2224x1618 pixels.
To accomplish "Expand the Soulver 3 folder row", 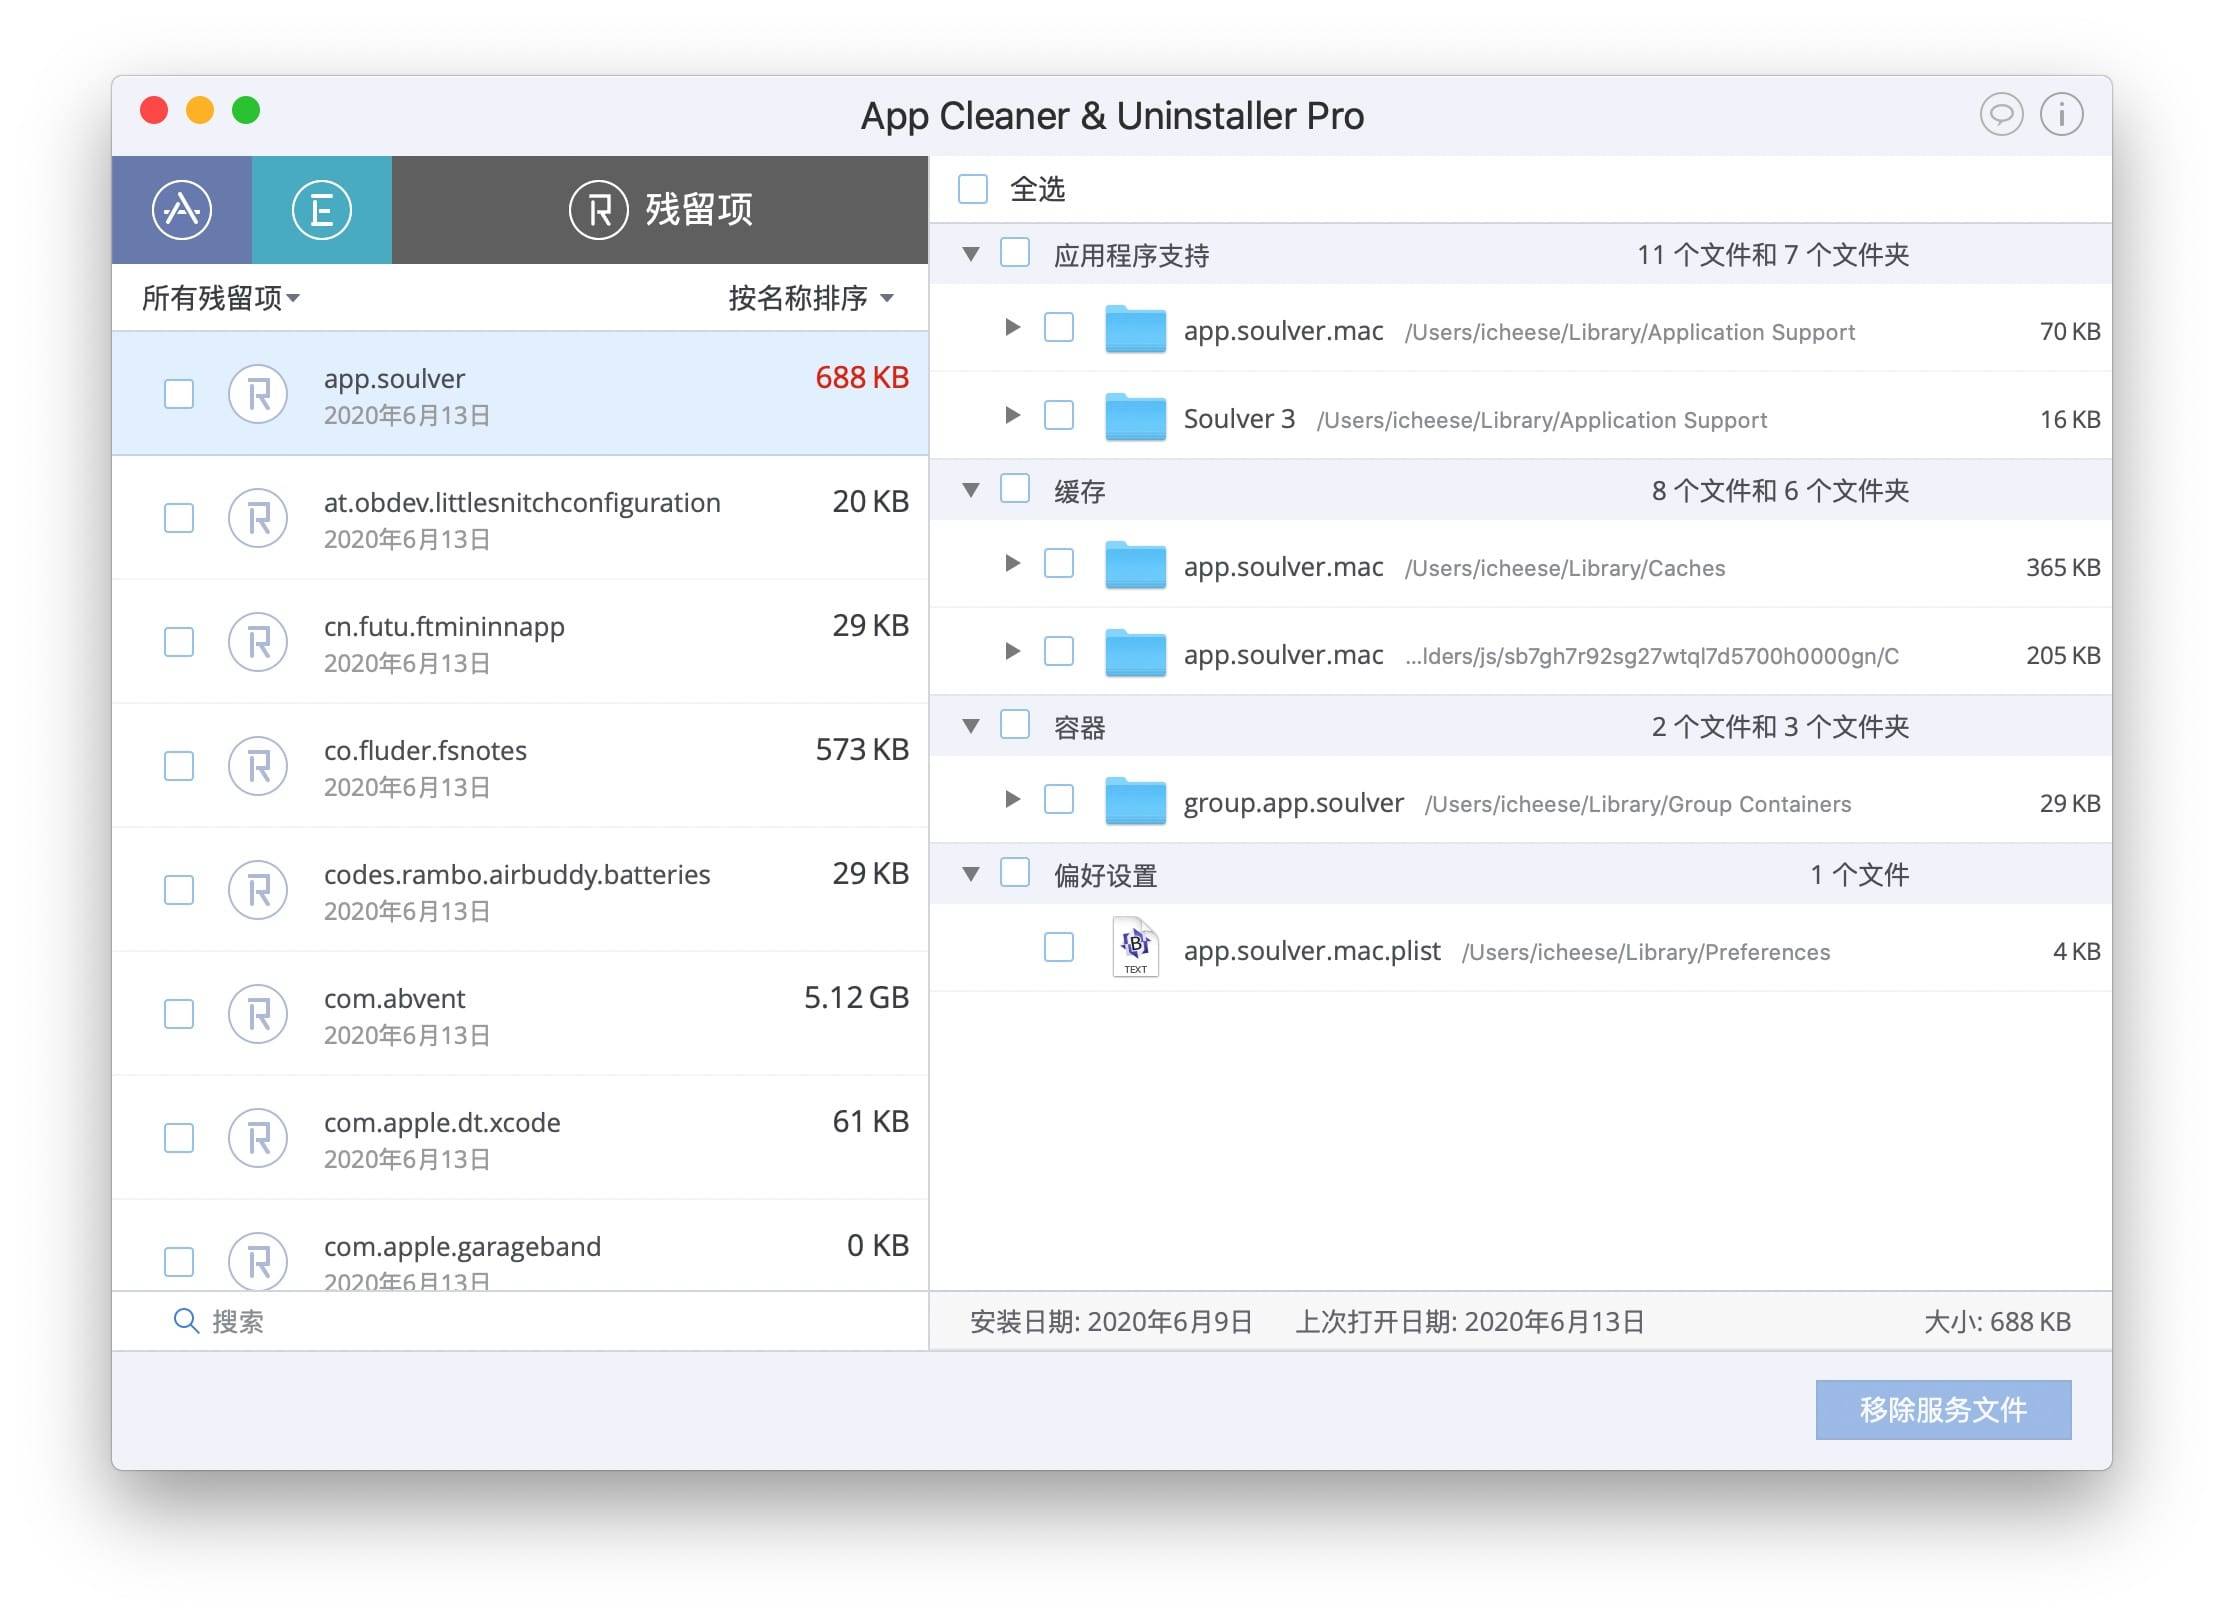I will tap(1012, 415).
